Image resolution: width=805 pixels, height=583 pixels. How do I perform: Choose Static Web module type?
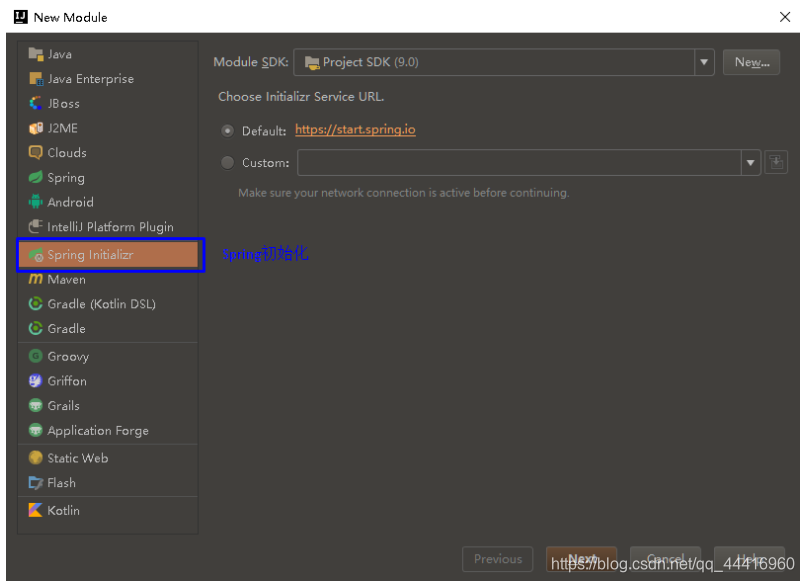click(108, 458)
